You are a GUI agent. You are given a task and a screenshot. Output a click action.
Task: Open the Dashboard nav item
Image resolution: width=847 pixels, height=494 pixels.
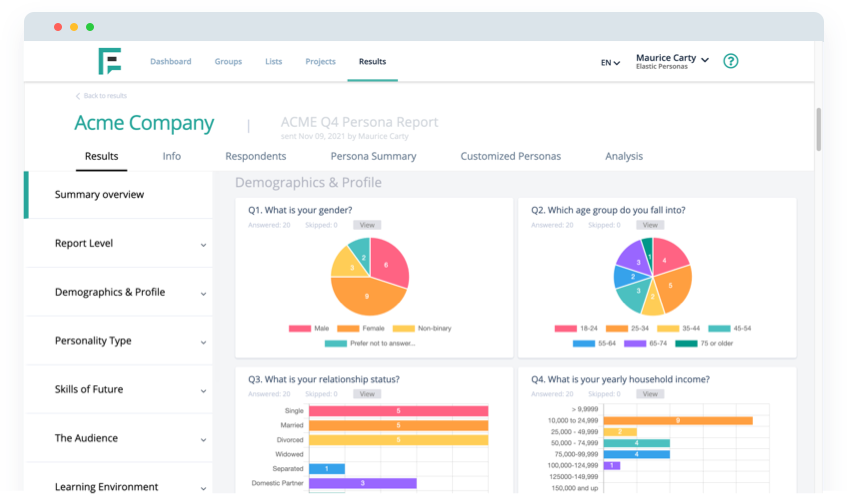tap(171, 62)
